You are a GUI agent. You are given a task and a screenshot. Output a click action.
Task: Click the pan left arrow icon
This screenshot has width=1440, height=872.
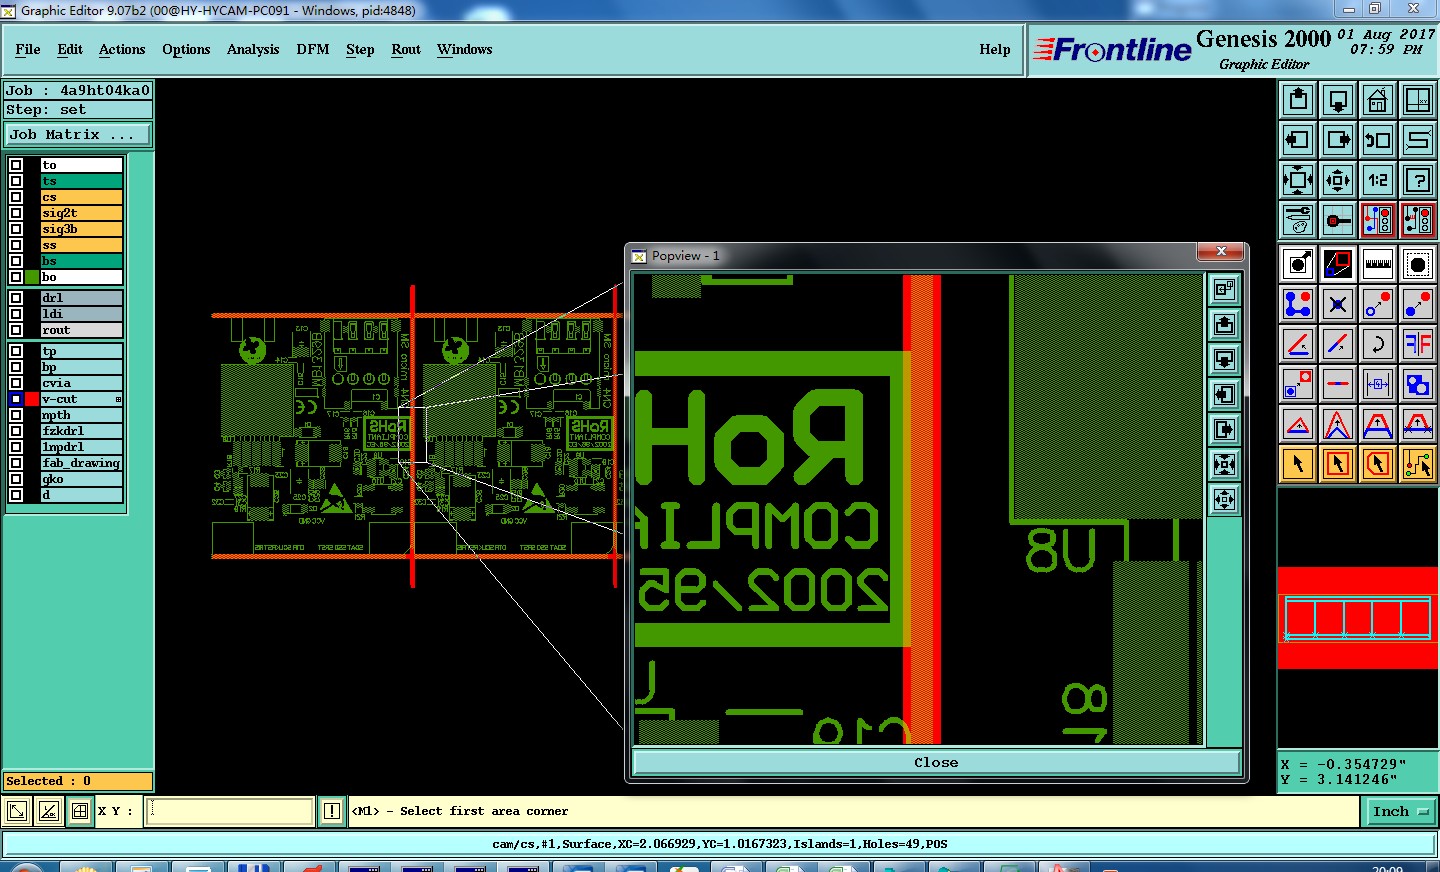pyautogui.click(x=1298, y=140)
